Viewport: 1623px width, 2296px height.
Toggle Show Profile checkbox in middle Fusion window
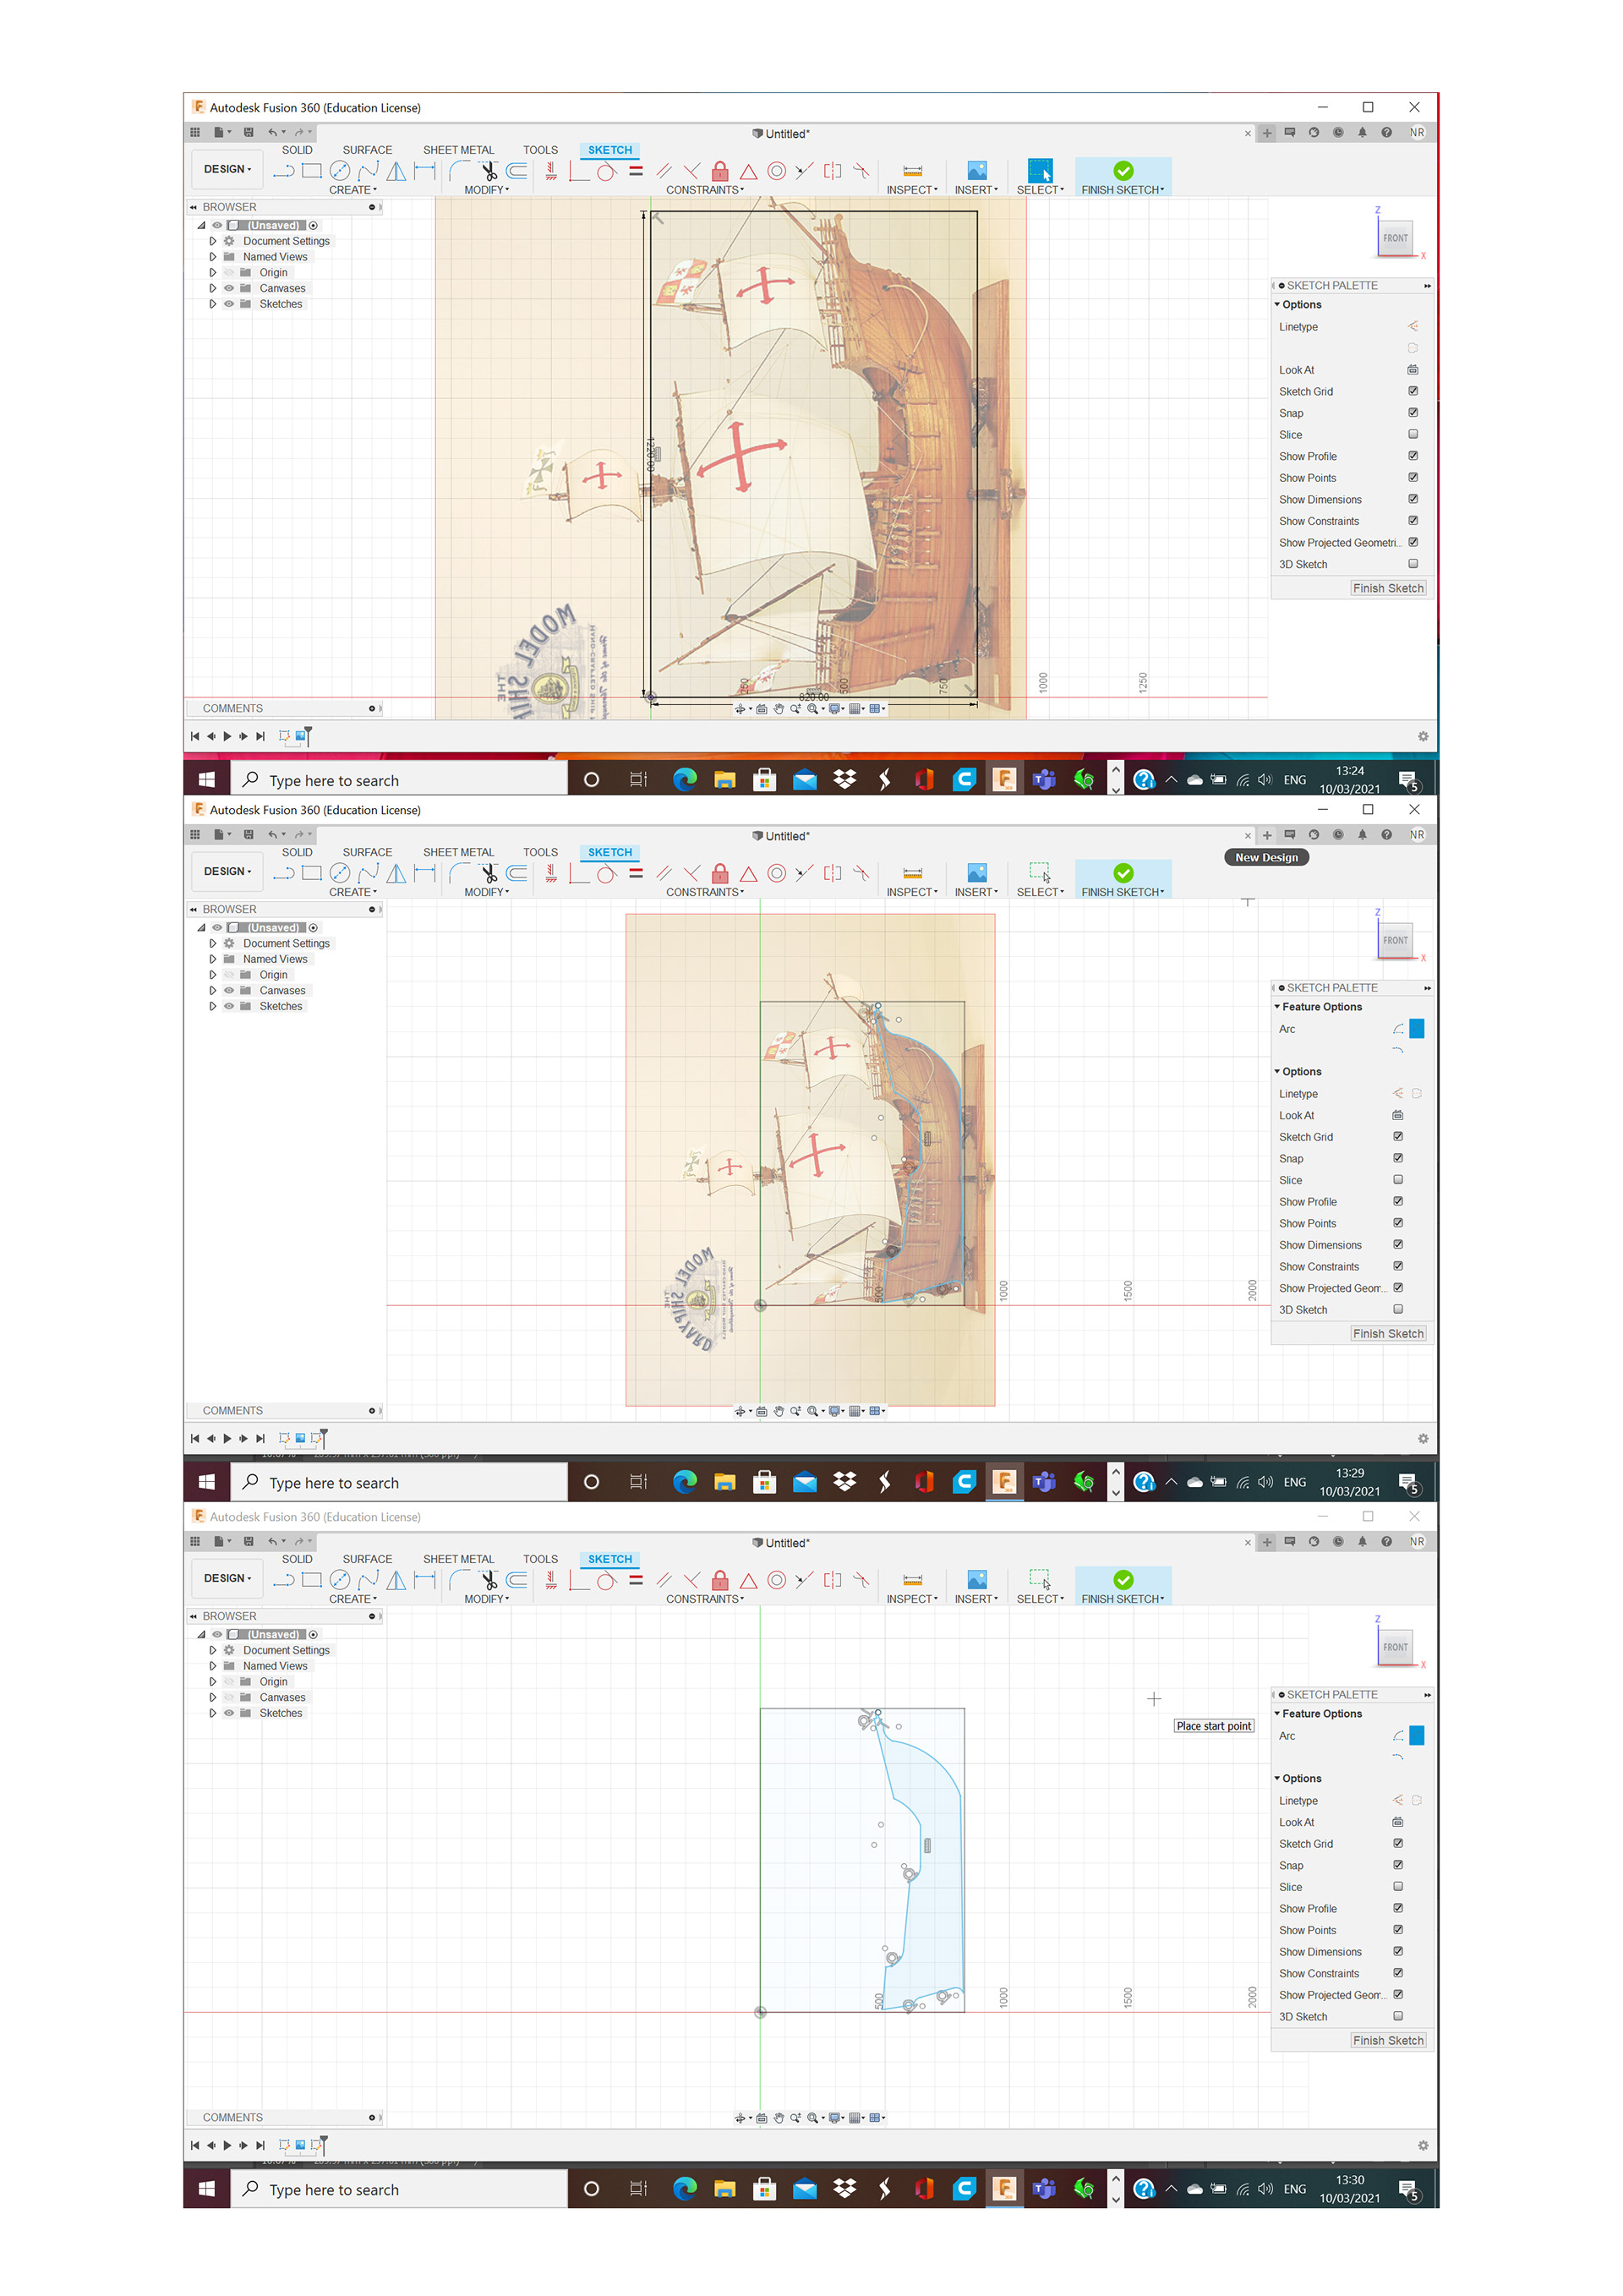(1398, 1201)
